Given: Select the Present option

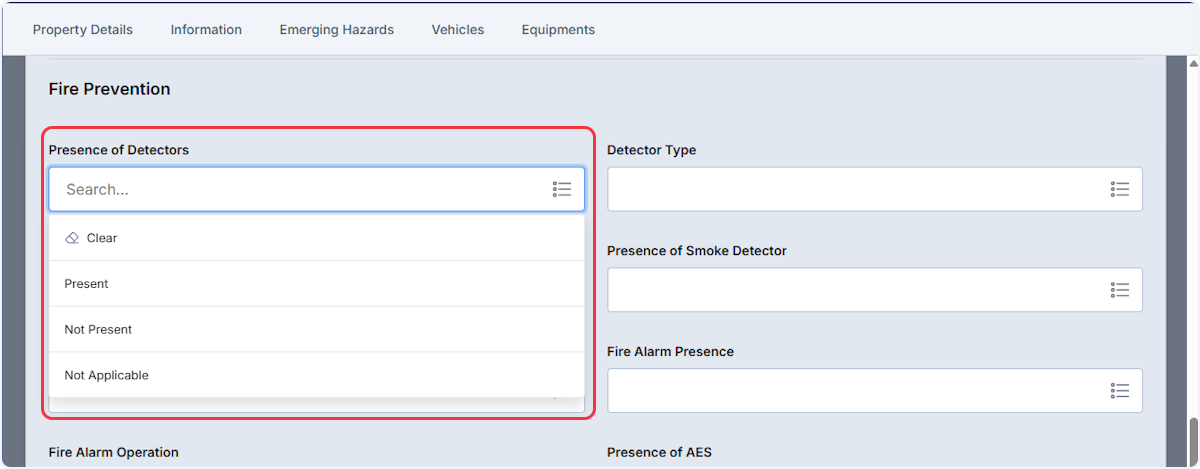Looking at the screenshot, I should (x=316, y=284).
